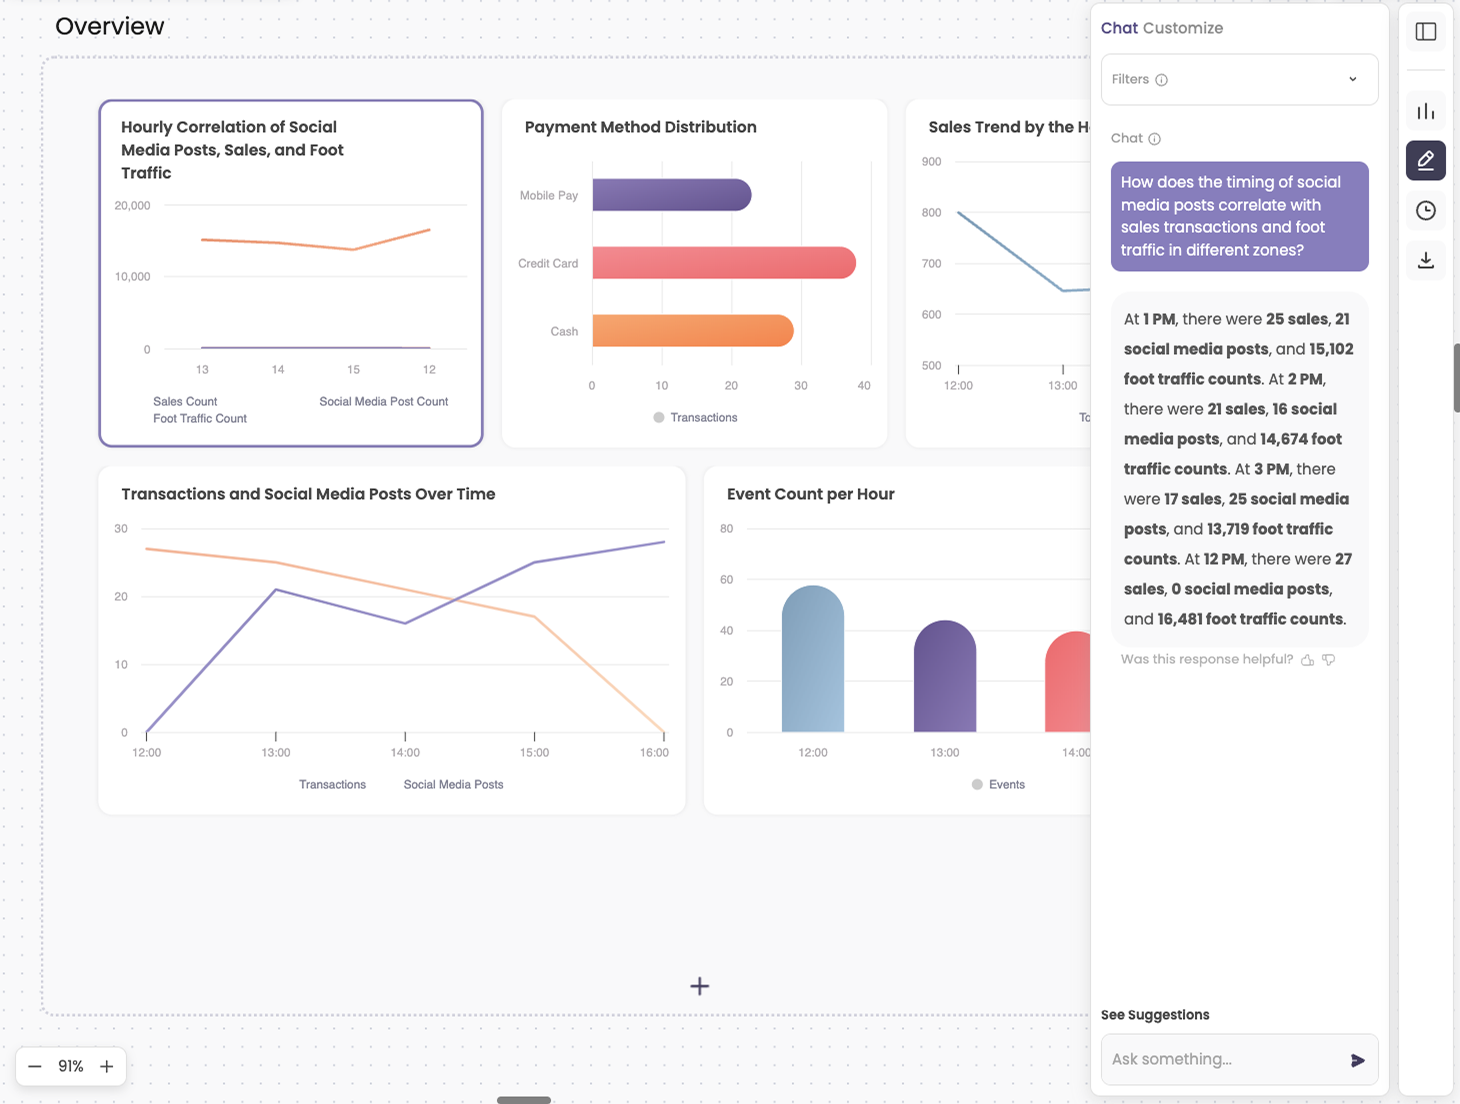
Task: Send a message using the arrow icon
Action: tap(1357, 1060)
